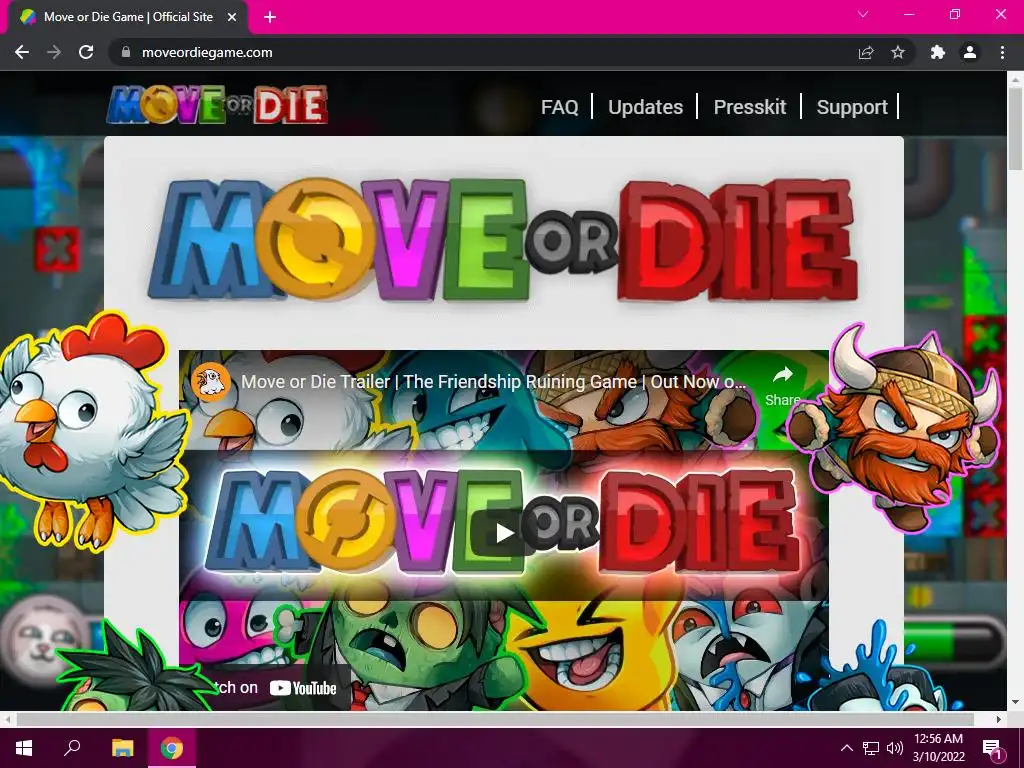
Task: Click the small Move or Die header logo
Action: point(217,104)
